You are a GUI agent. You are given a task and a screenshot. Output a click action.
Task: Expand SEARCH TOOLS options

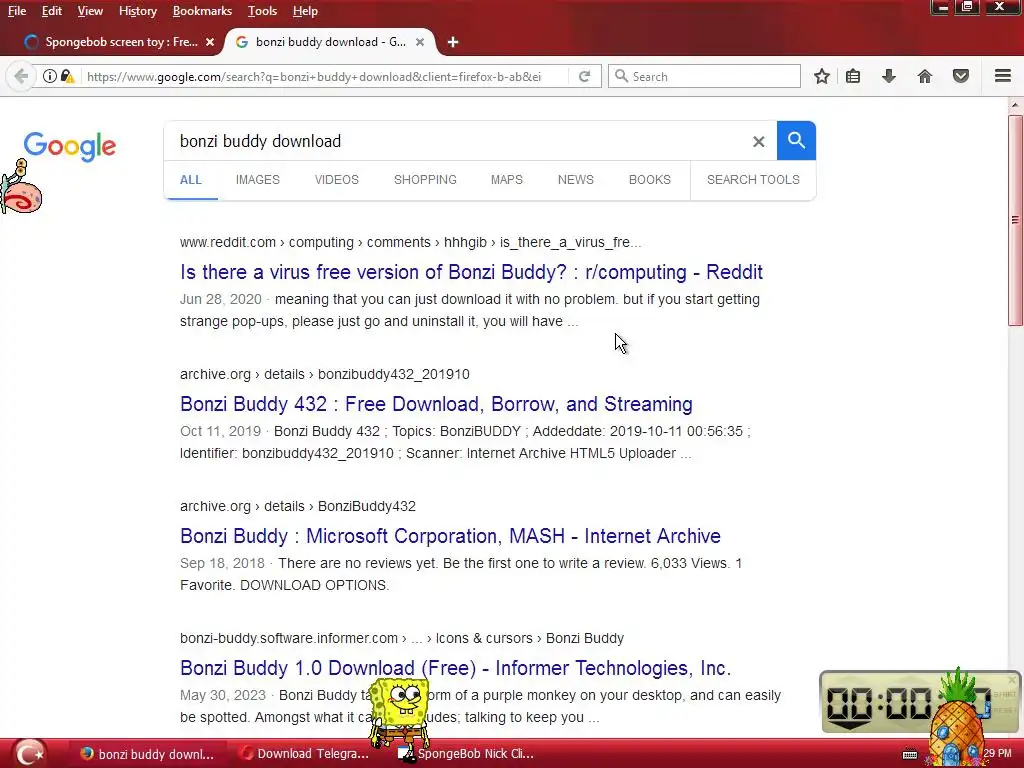click(x=753, y=180)
